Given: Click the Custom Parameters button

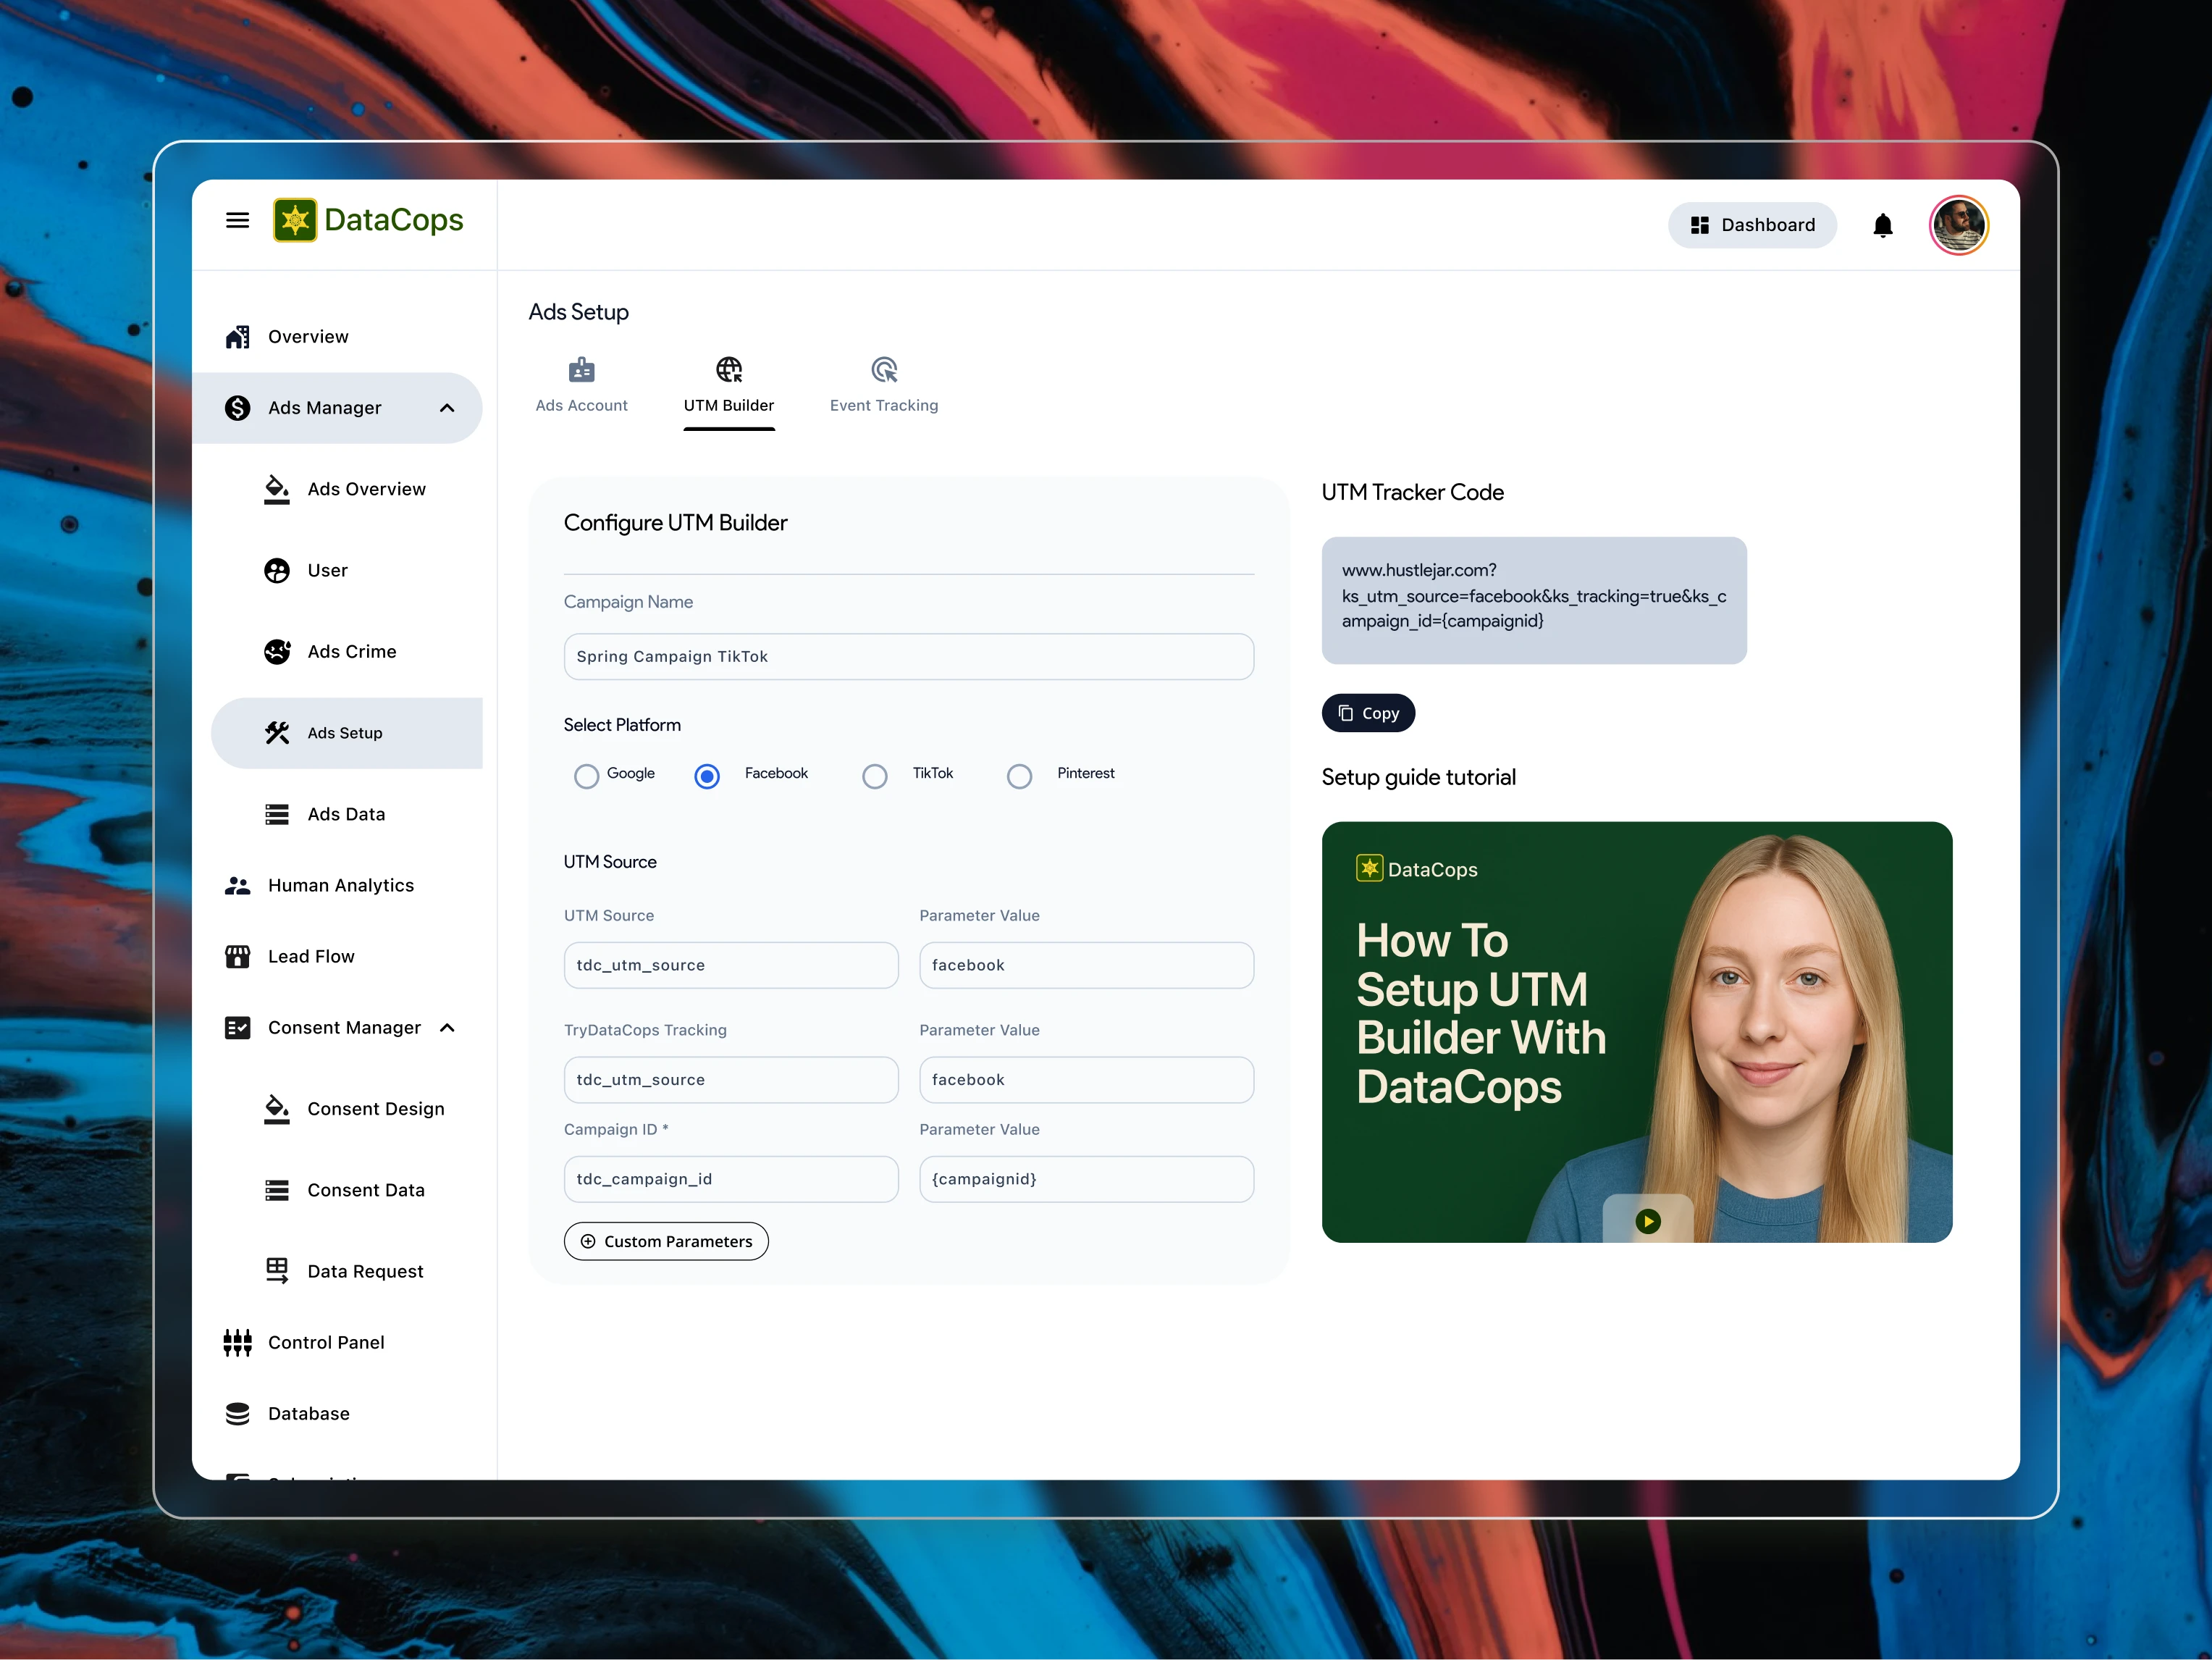Looking at the screenshot, I should coord(665,1241).
